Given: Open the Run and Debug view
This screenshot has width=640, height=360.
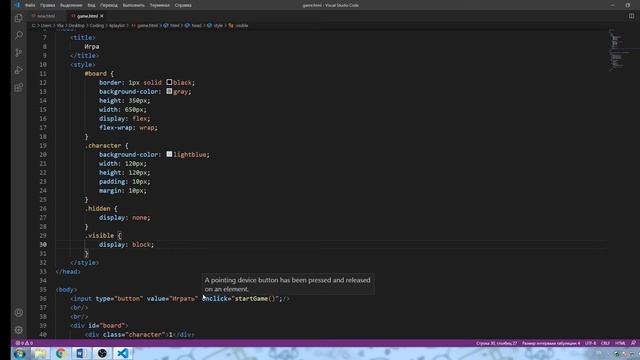Looking at the screenshot, I should point(19,70).
